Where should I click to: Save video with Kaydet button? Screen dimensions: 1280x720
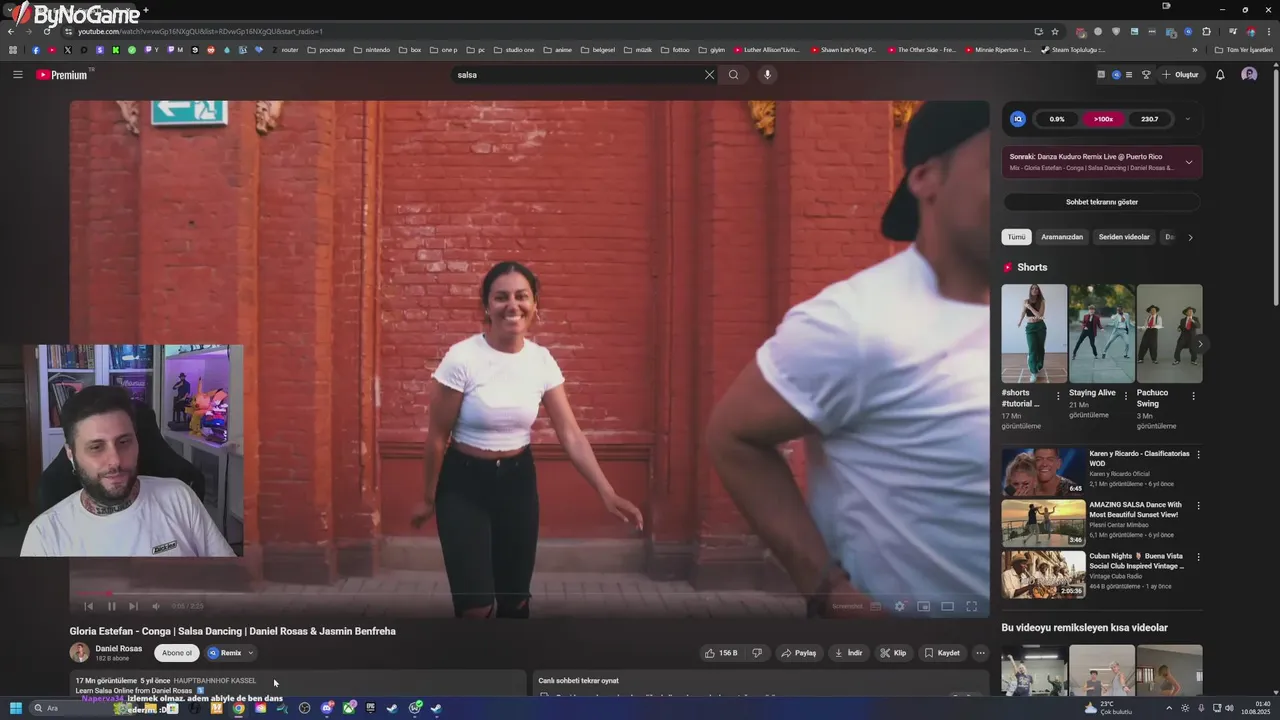click(x=941, y=653)
